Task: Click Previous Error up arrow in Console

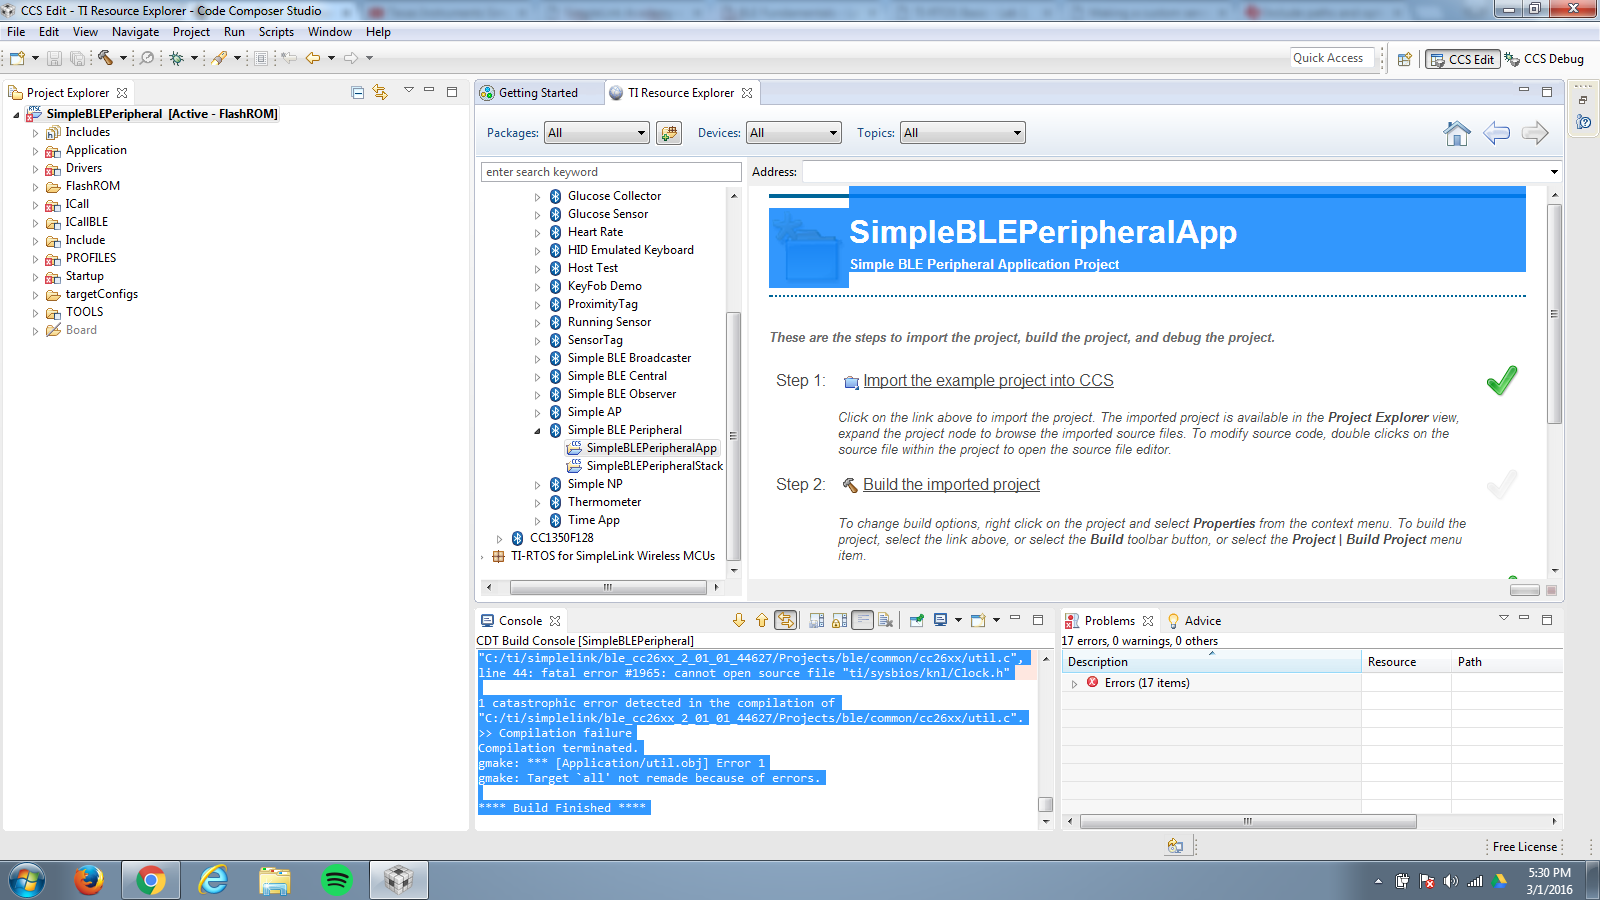Action: pyautogui.click(x=762, y=621)
